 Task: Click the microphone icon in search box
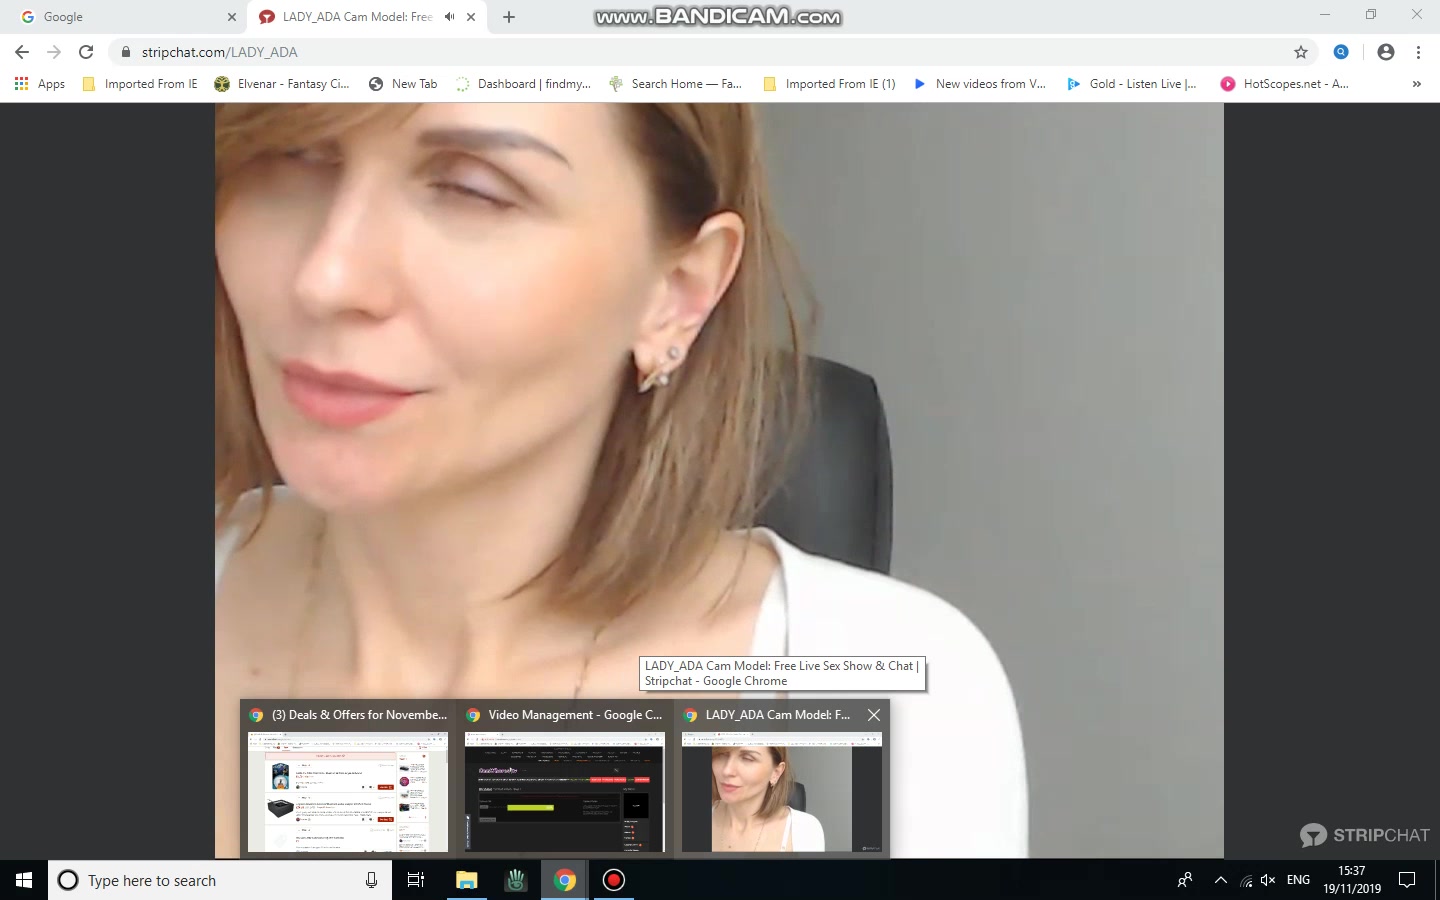(371, 880)
